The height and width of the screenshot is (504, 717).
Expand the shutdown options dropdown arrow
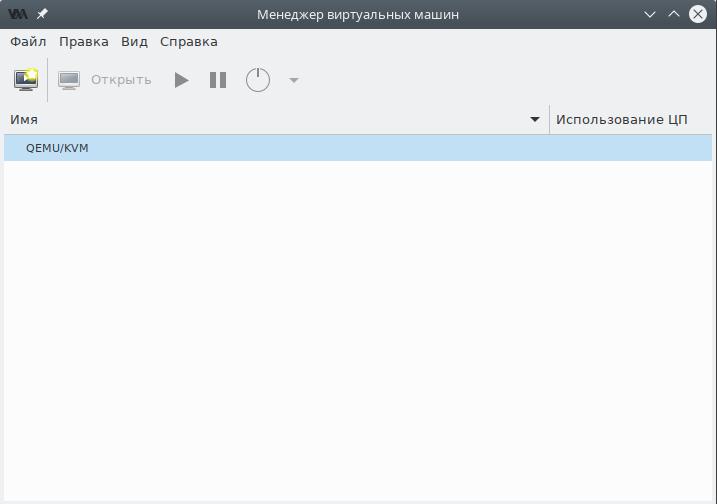pos(294,80)
